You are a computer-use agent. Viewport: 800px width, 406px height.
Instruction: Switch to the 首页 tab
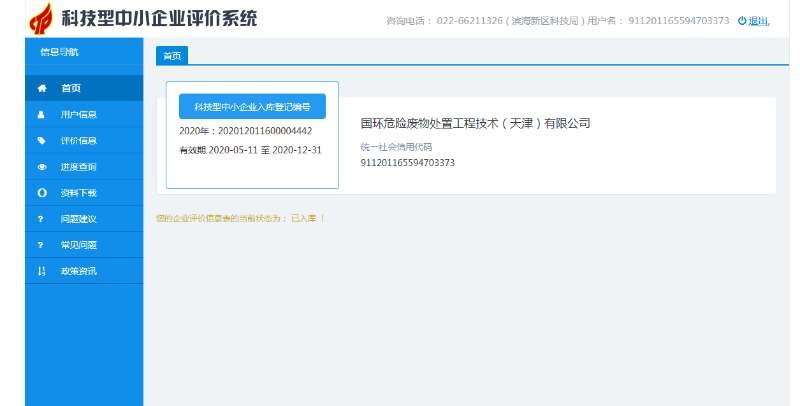coord(172,56)
